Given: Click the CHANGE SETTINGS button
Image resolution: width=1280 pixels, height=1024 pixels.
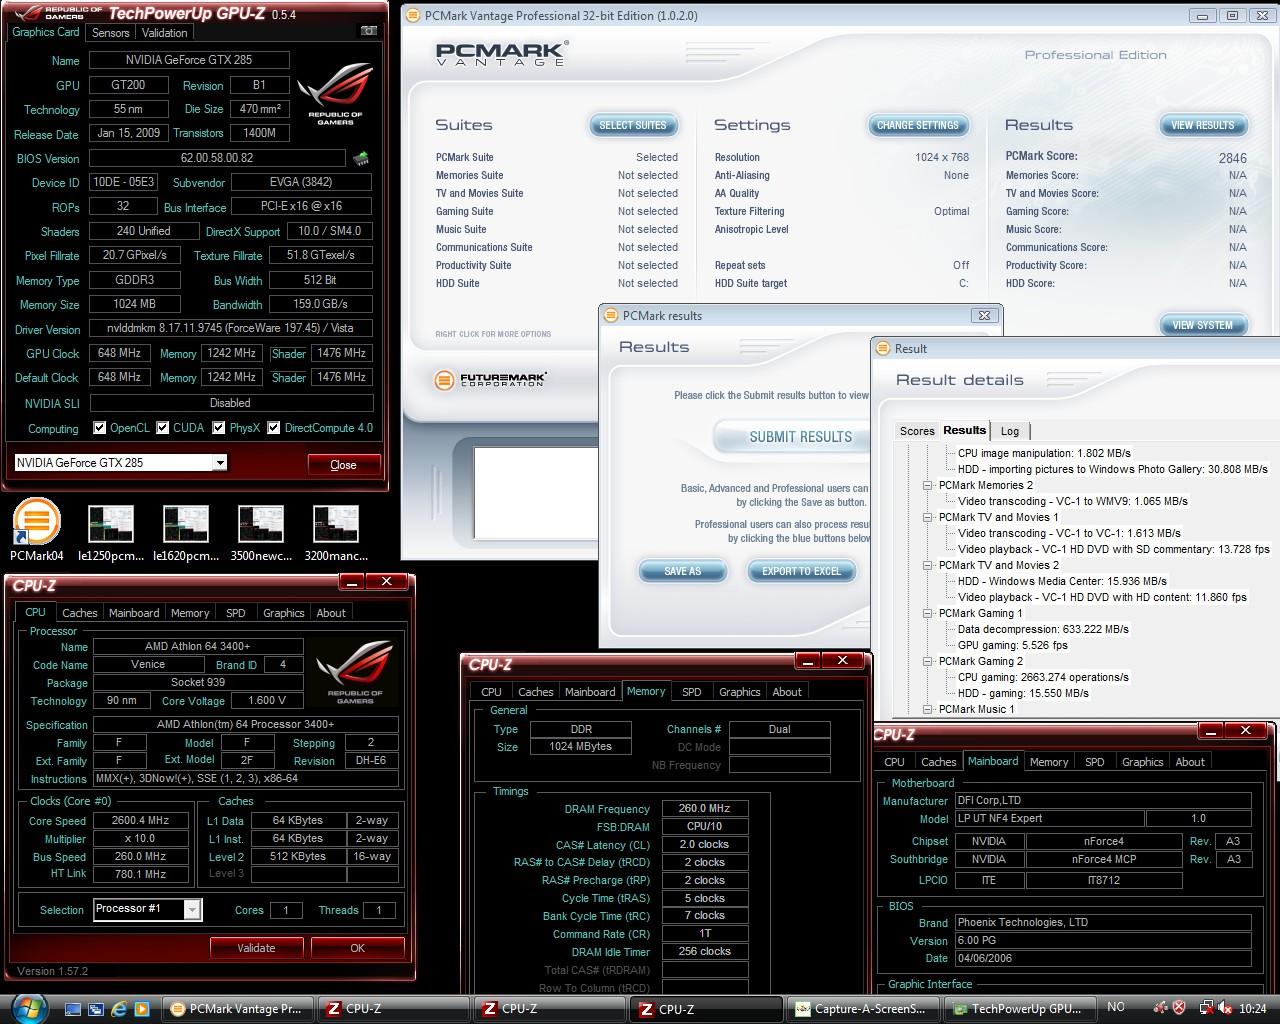Looking at the screenshot, I should pos(917,125).
